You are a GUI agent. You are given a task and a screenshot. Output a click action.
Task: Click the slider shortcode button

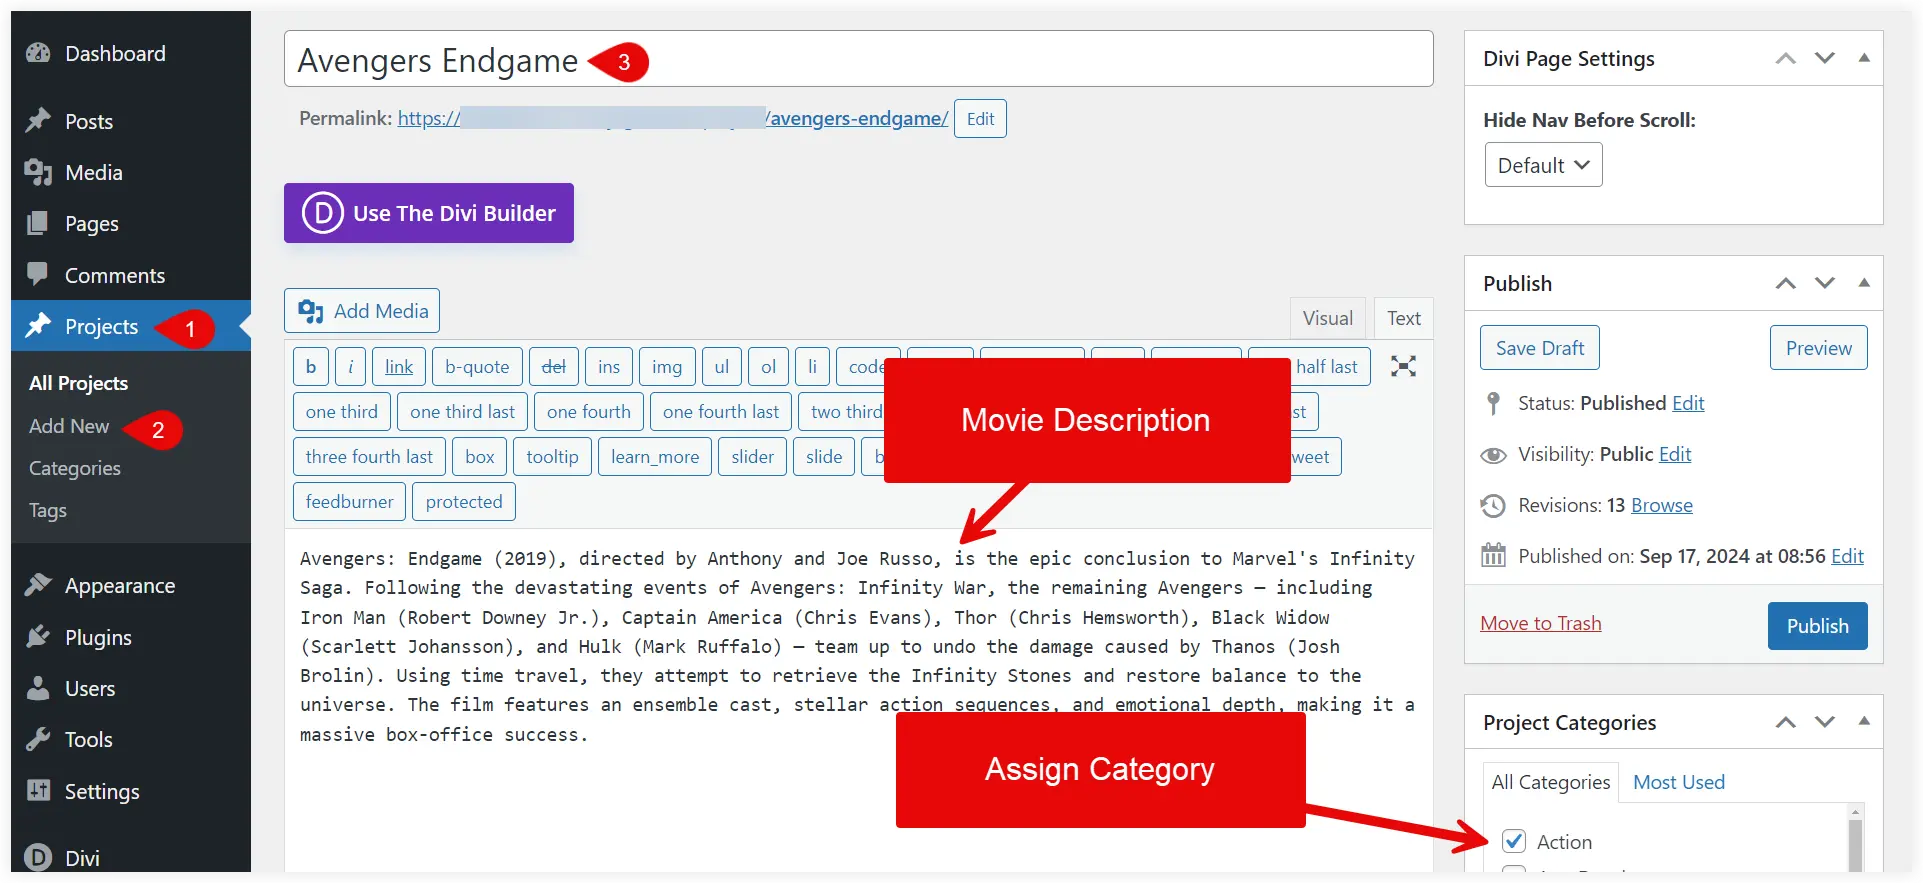click(752, 457)
